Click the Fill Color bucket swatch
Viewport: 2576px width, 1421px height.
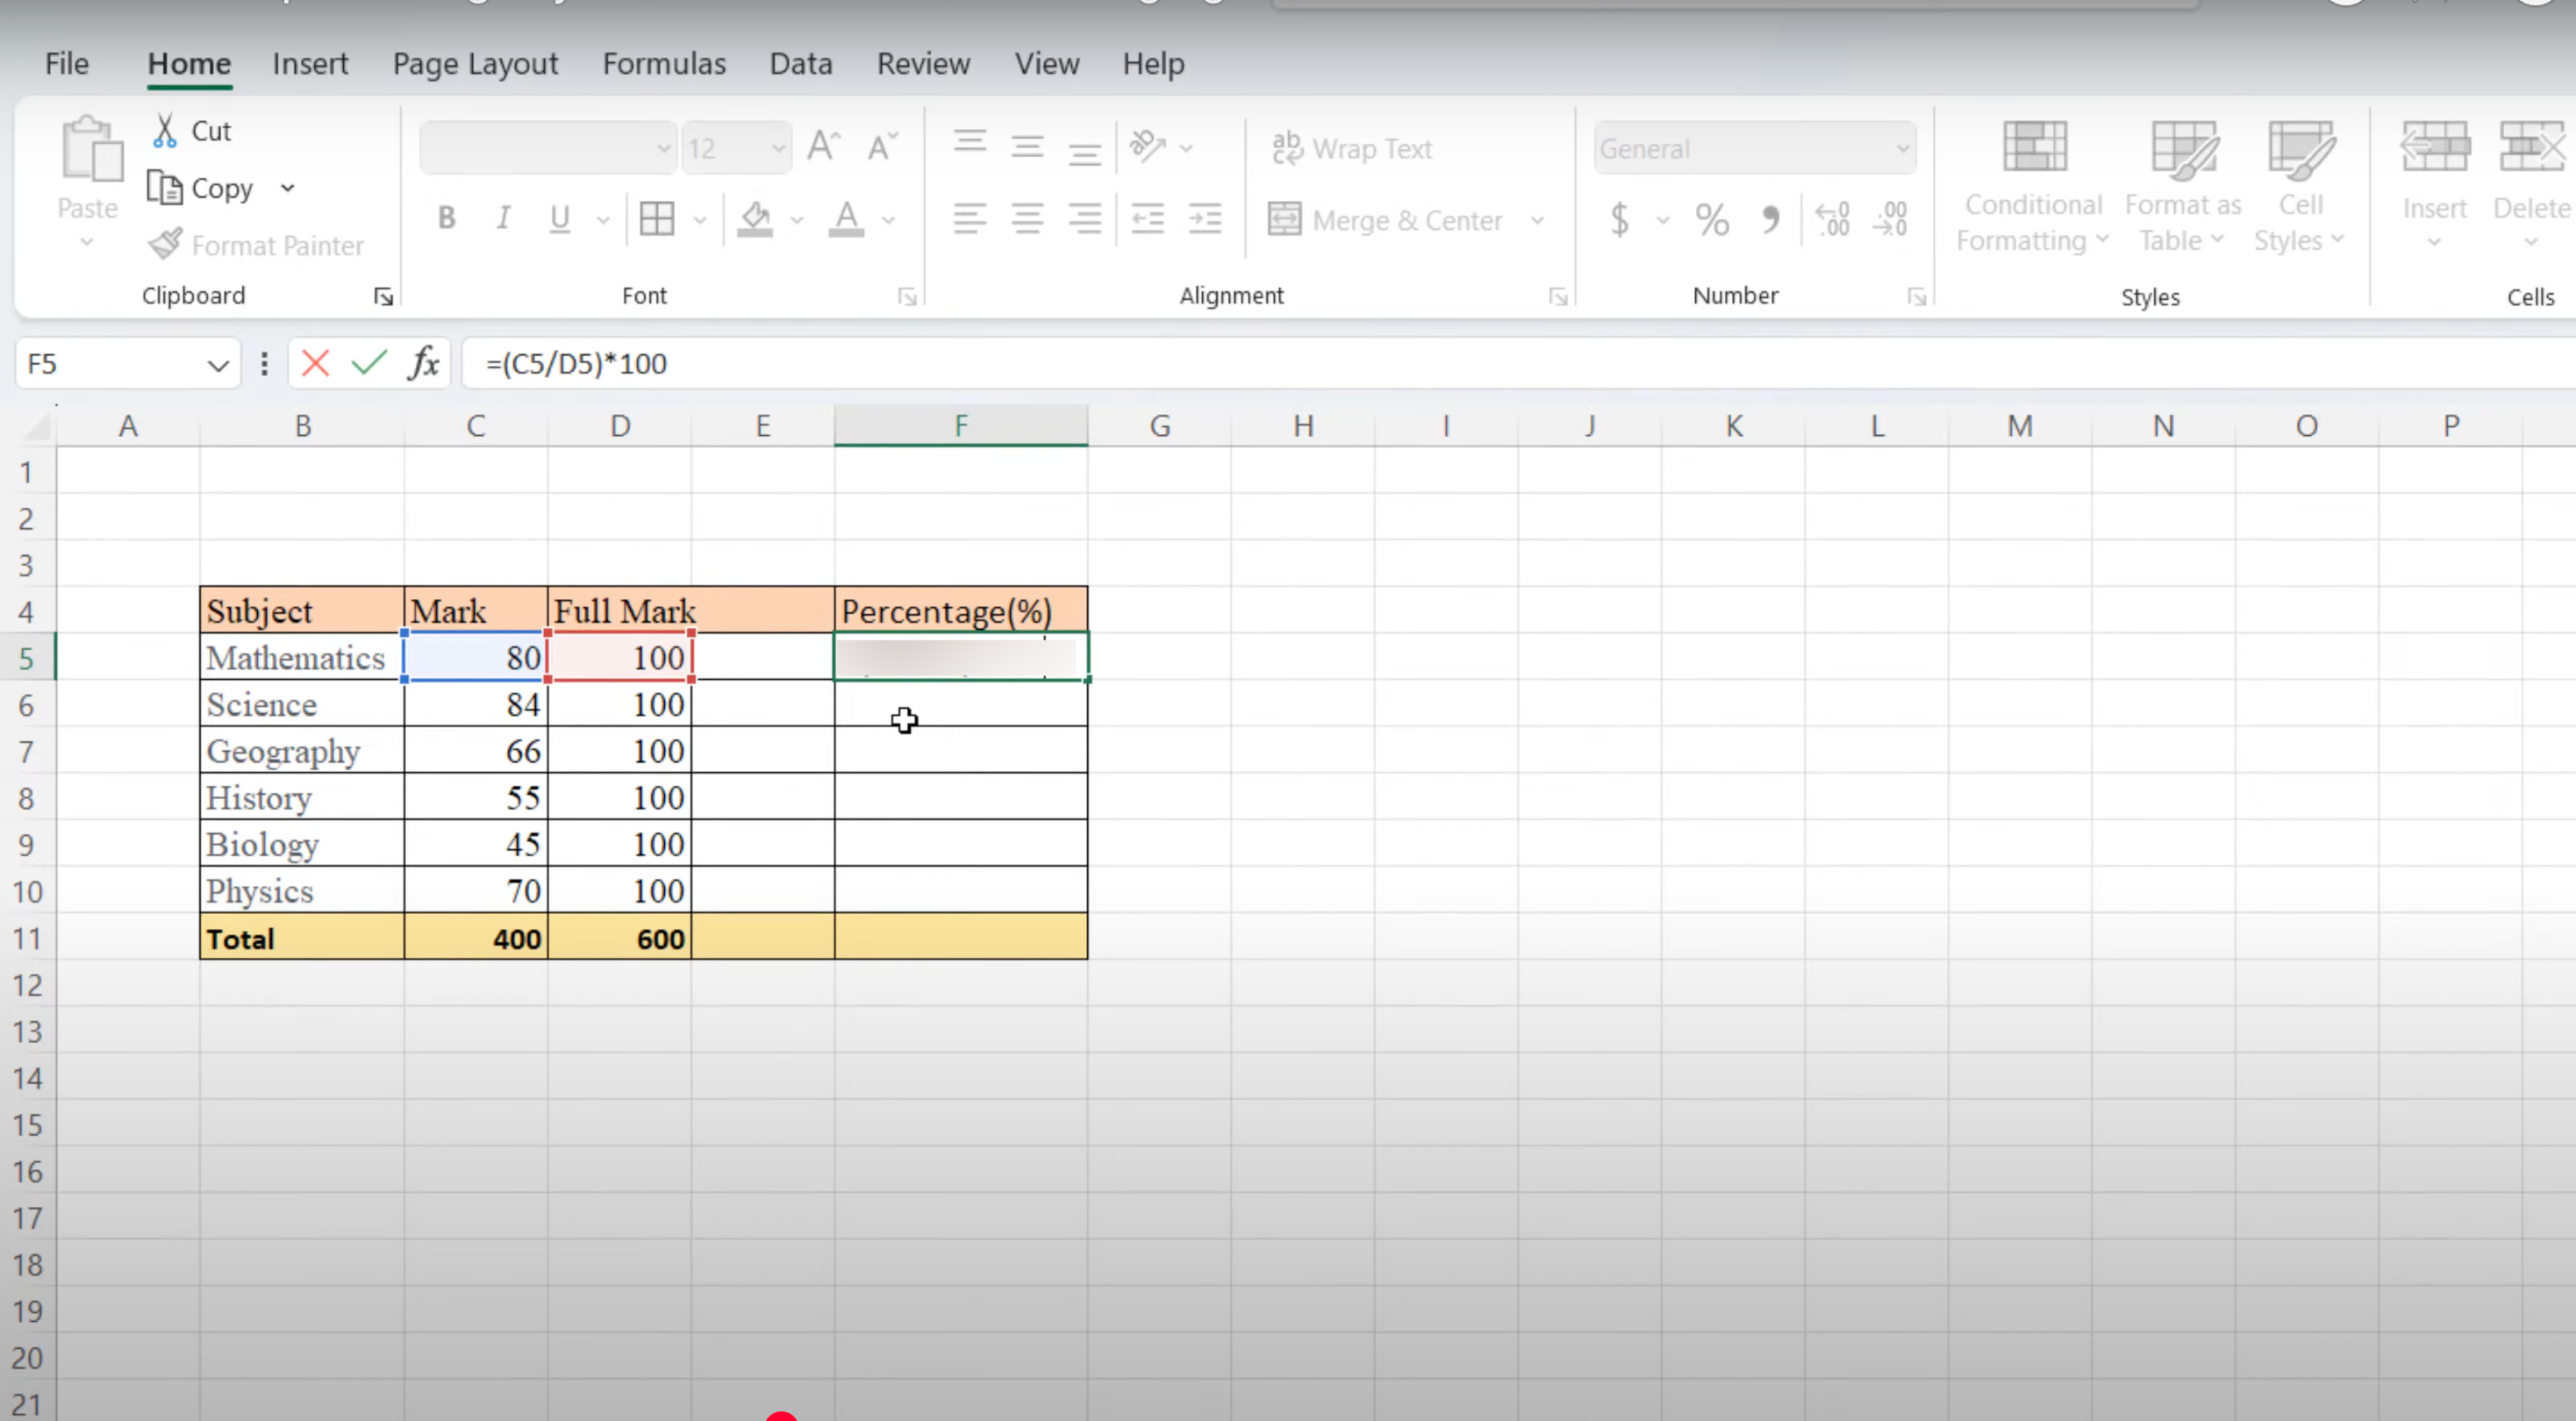[755, 219]
